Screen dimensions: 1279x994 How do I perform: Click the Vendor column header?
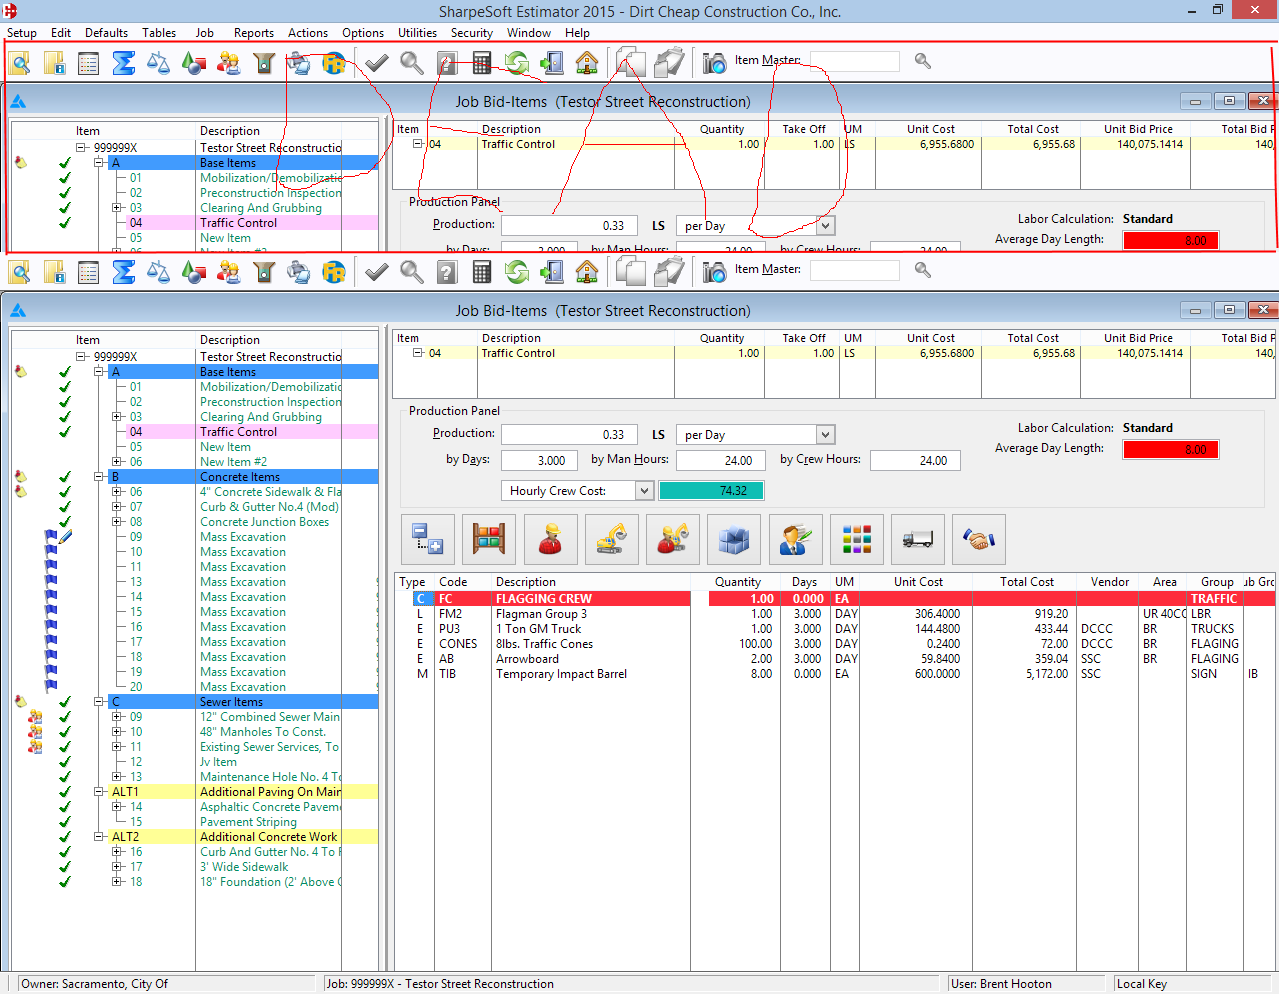pos(1109,582)
